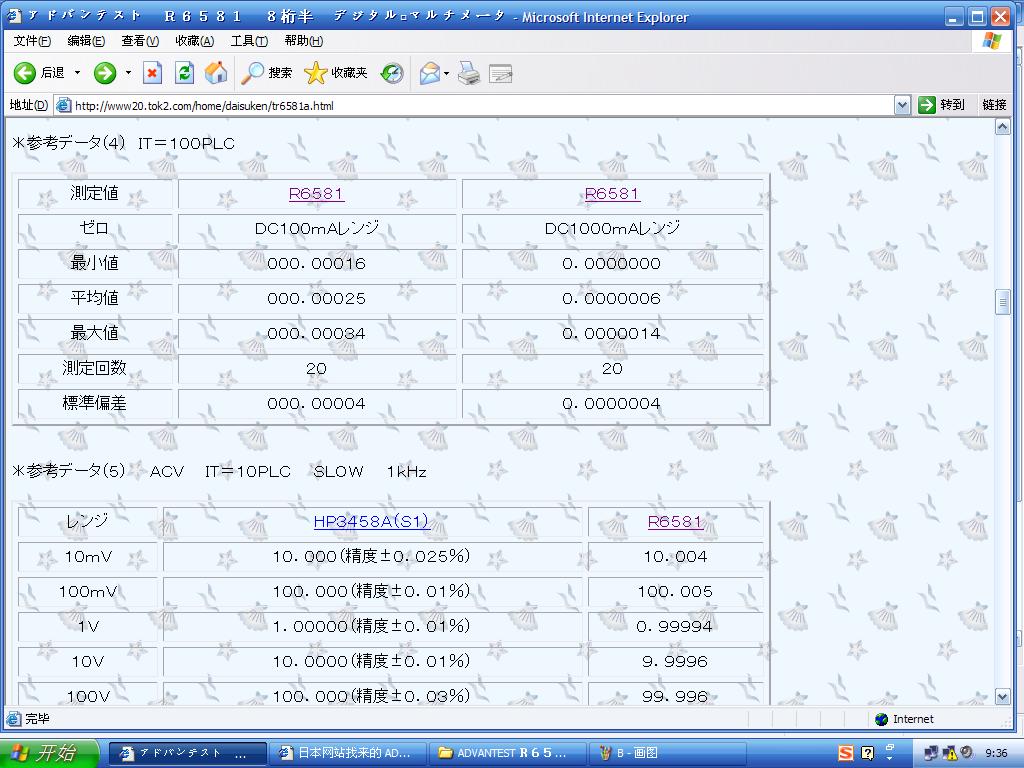
Task: Open the Back button history dropdown arrow
Action: [x=77, y=72]
